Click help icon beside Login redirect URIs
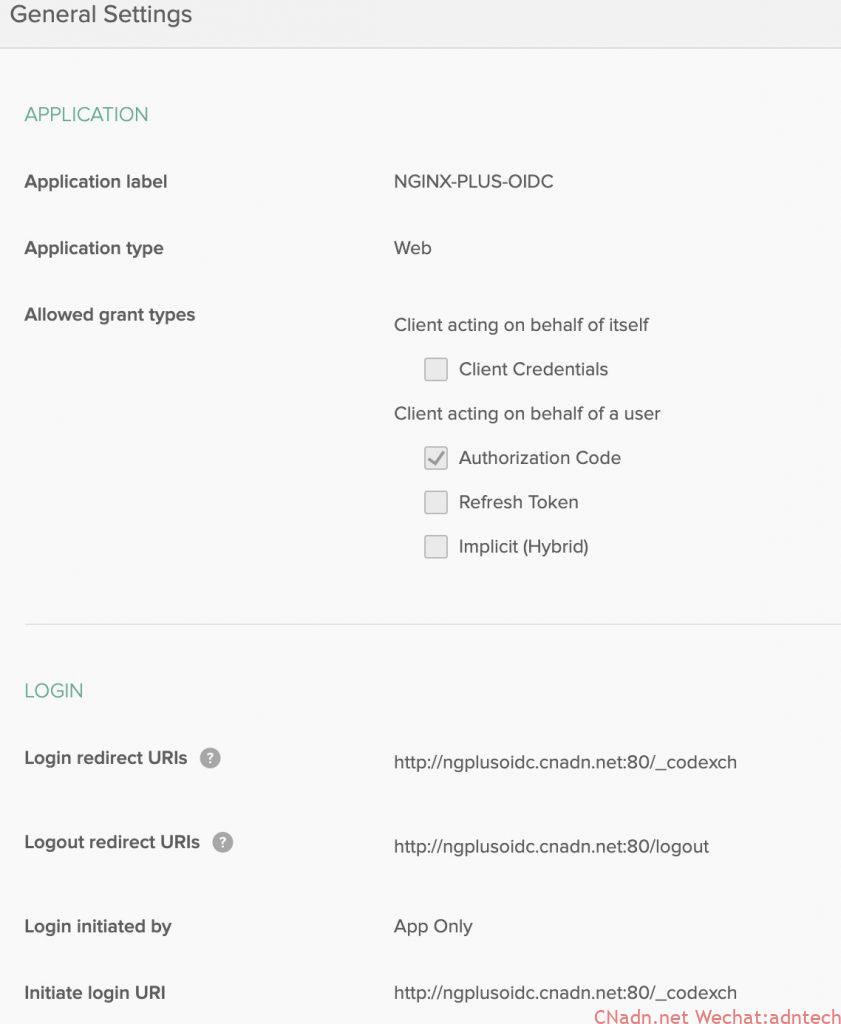This screenshot has width=841, height=1024. click(210, 758)
